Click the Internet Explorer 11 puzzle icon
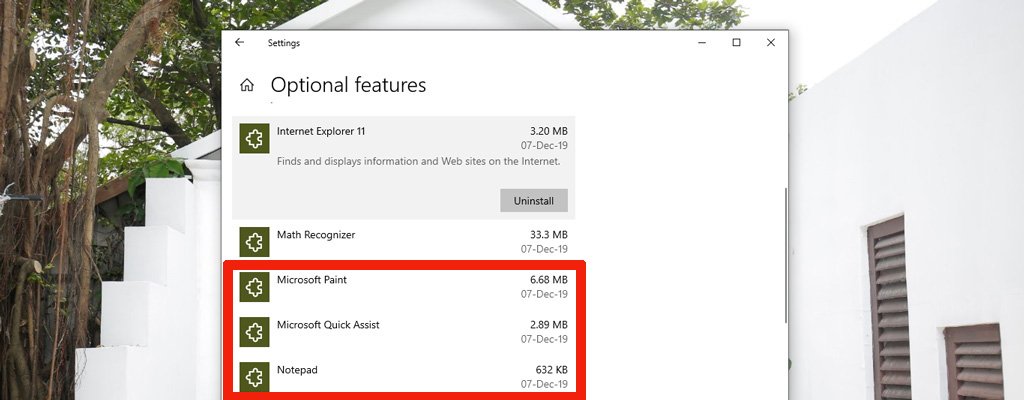The width and height of the screenshot is (1024, 400). point(255,138)
